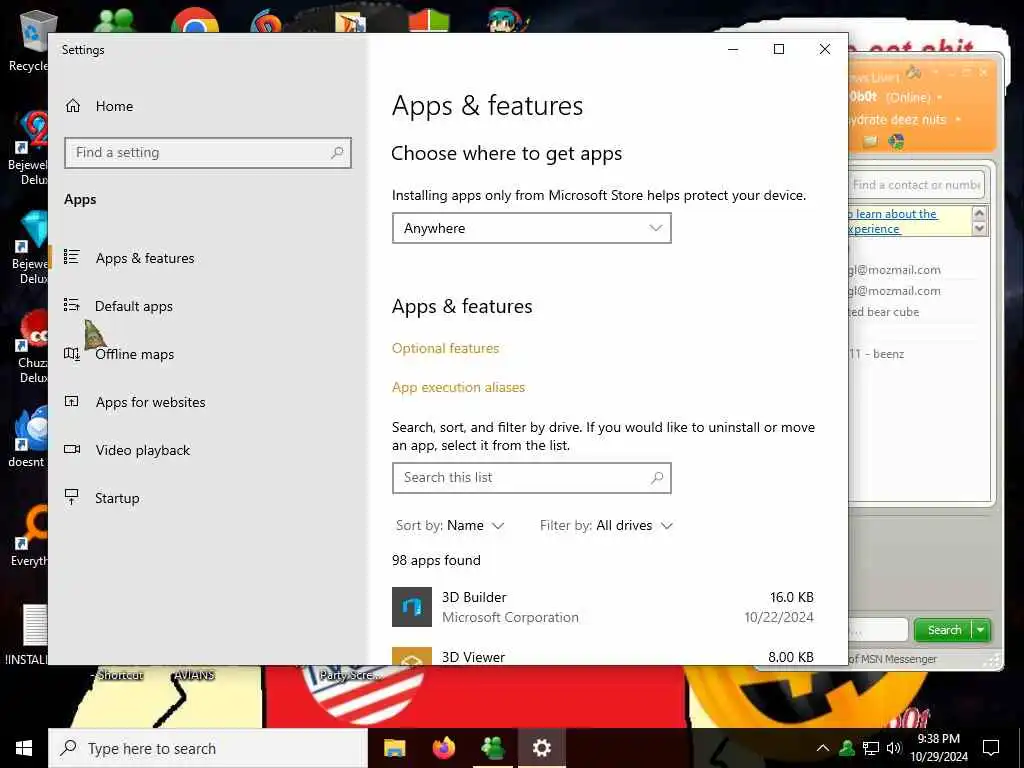Screen dimensions: 1024x768
Task: Open Windows Start menu
Action: 24,748
